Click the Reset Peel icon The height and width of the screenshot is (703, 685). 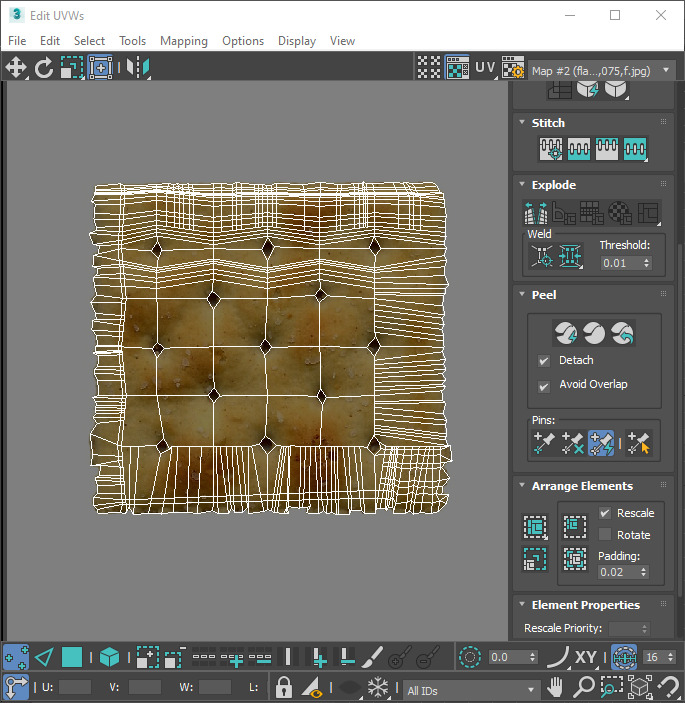(623, 333)
